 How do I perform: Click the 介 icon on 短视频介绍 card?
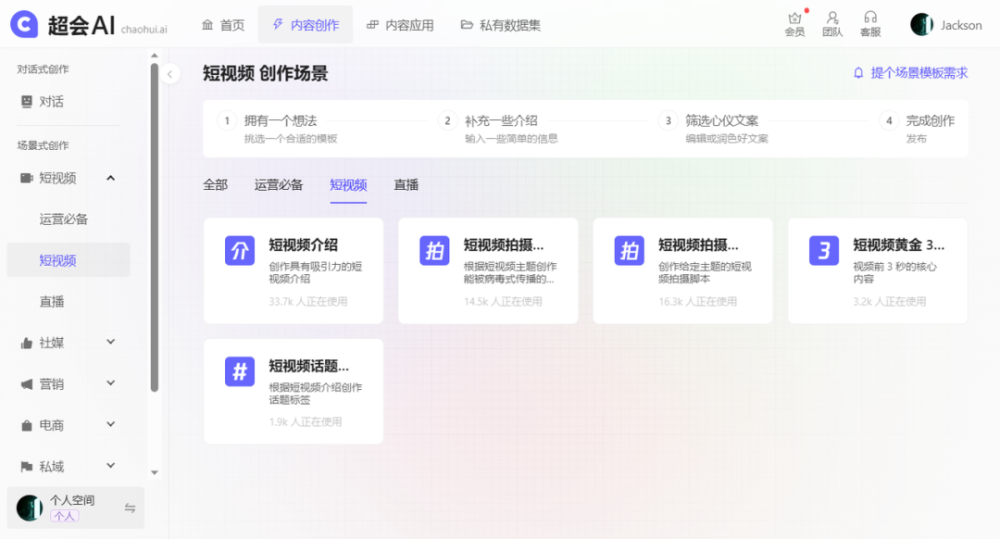point(240,250)
